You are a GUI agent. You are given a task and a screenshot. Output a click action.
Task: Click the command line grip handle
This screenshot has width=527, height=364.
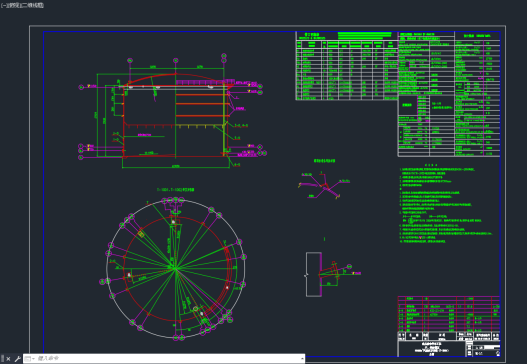tap(2, 359)
